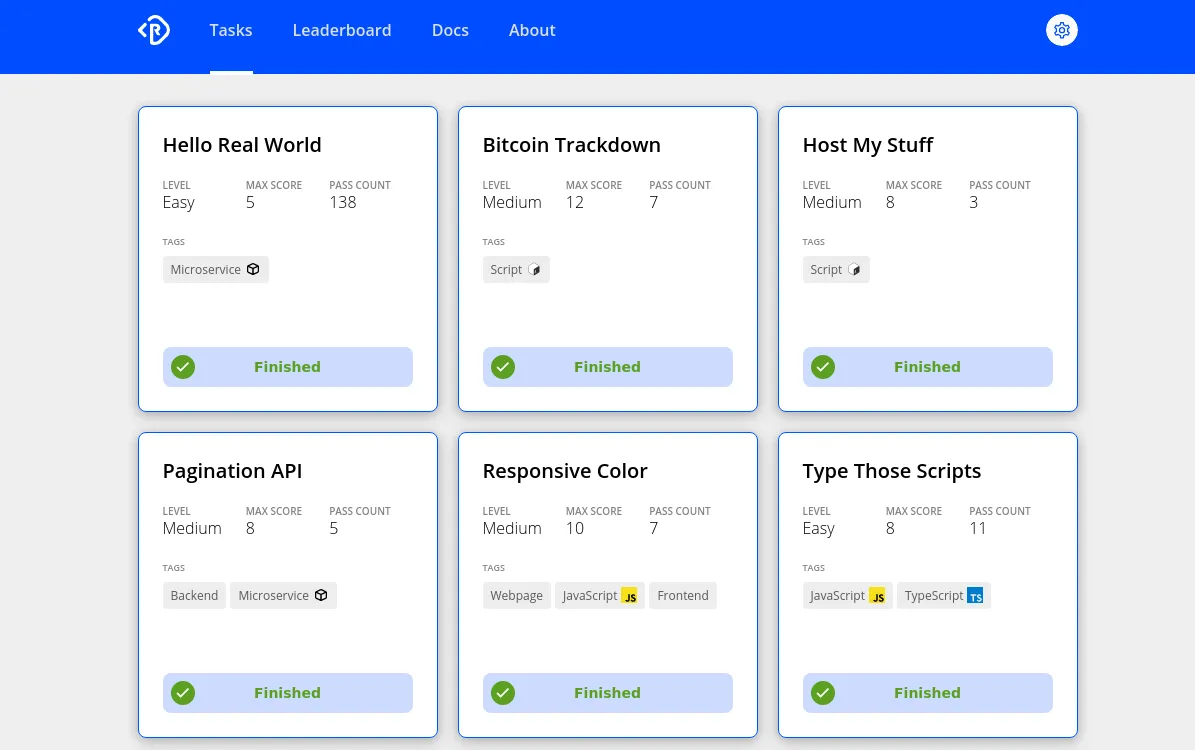This screenshot has height=750, width=1195.
Task: Click the pass count value 3
Action: coord(973,202)
